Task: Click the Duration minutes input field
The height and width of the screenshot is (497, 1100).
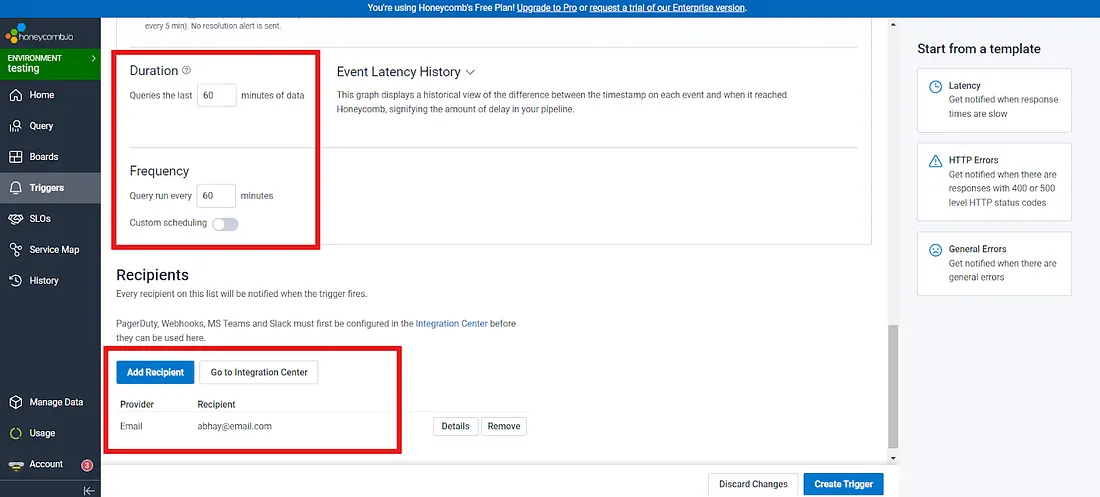Action: pyautogui.click(x=216, y=95)
